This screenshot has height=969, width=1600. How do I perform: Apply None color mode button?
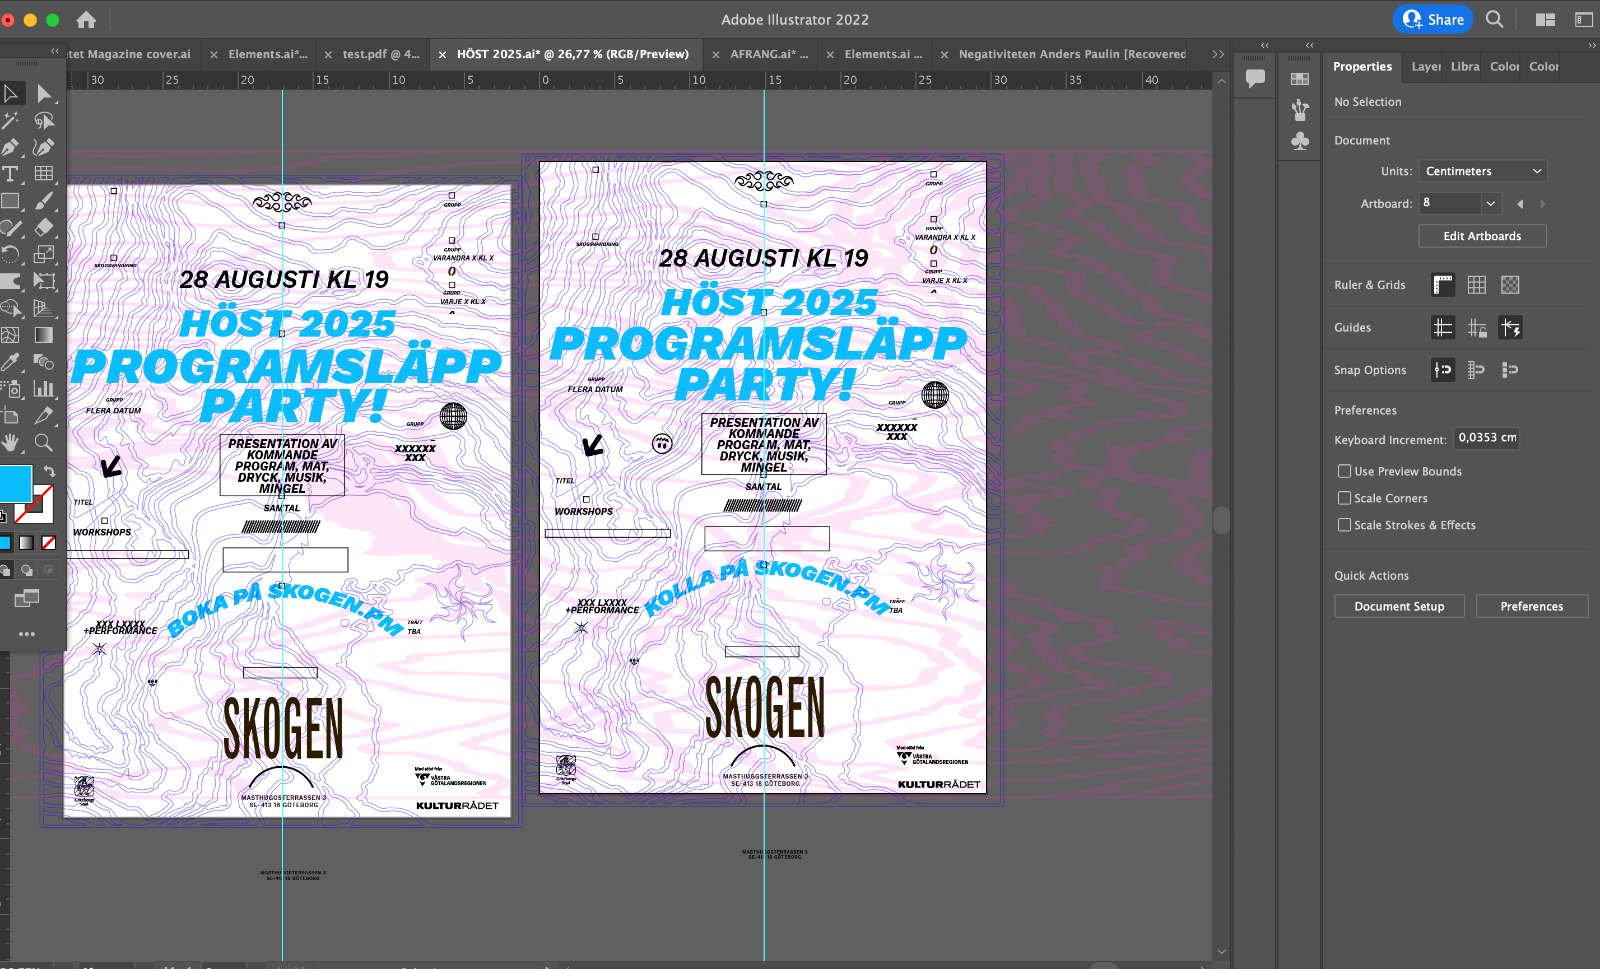click(49, 543)
